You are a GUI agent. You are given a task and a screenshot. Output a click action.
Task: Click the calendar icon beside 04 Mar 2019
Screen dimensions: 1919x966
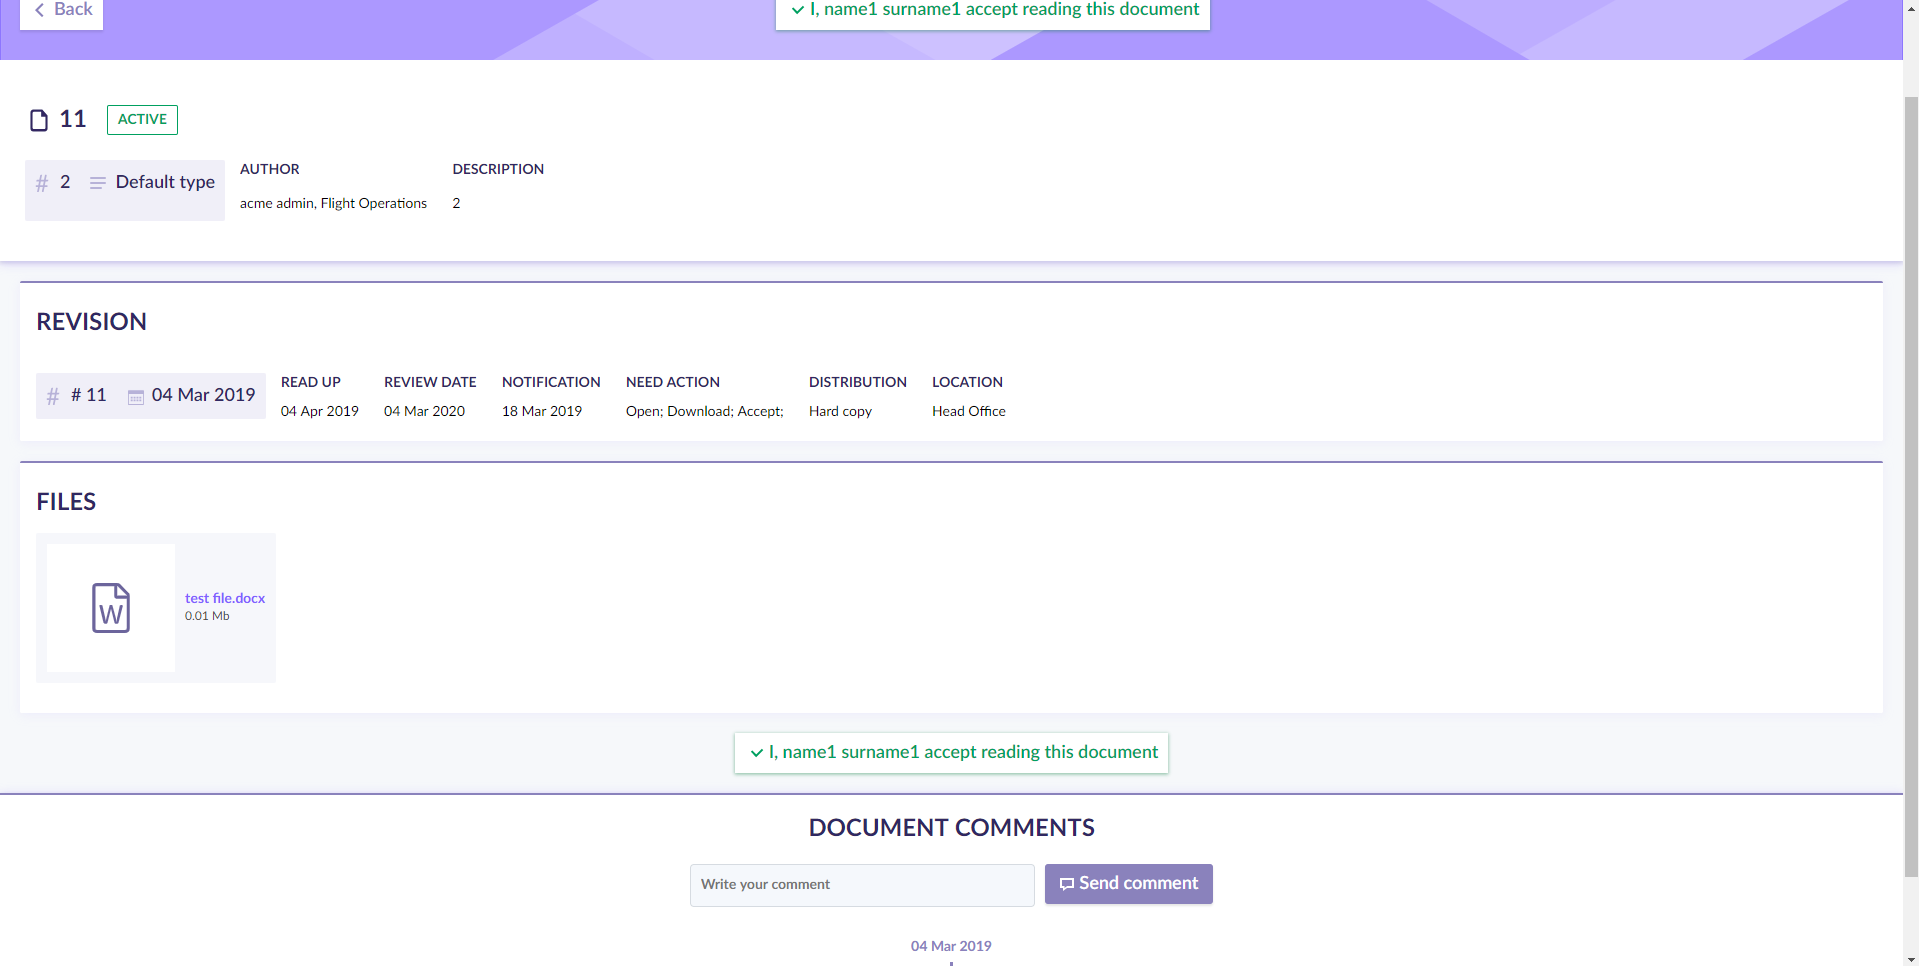[136, 397]
